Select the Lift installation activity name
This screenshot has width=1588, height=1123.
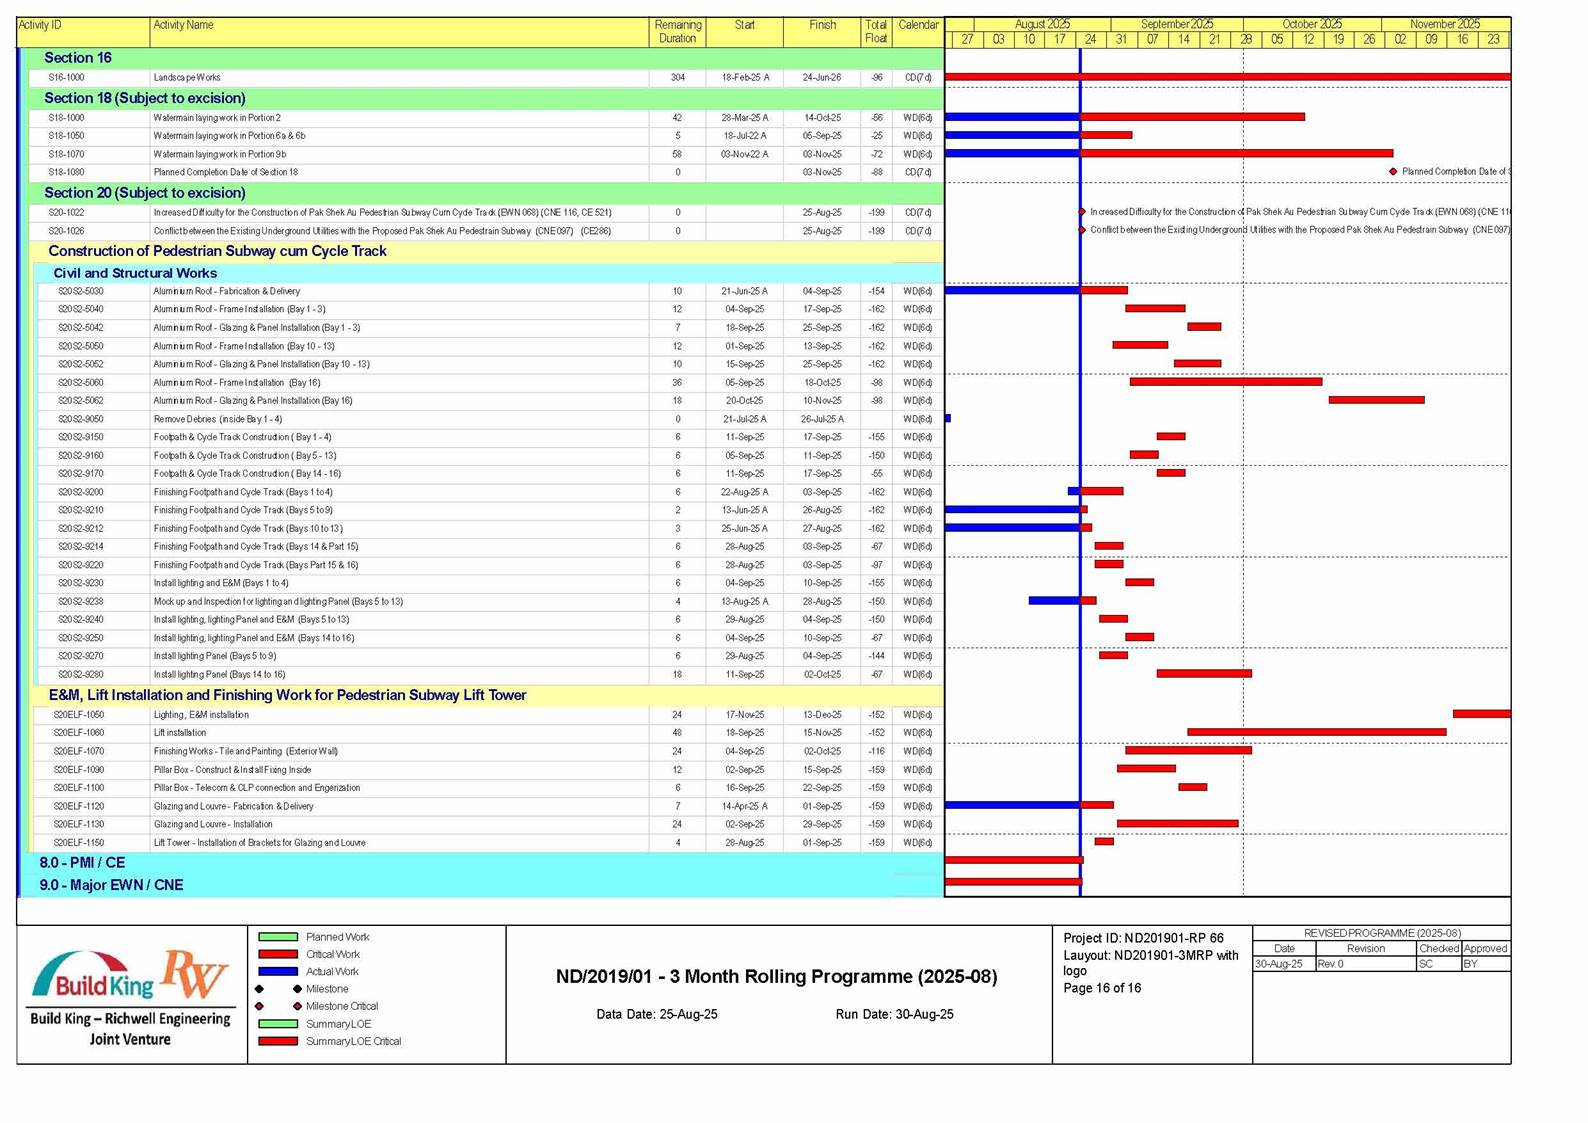[179, 733]
